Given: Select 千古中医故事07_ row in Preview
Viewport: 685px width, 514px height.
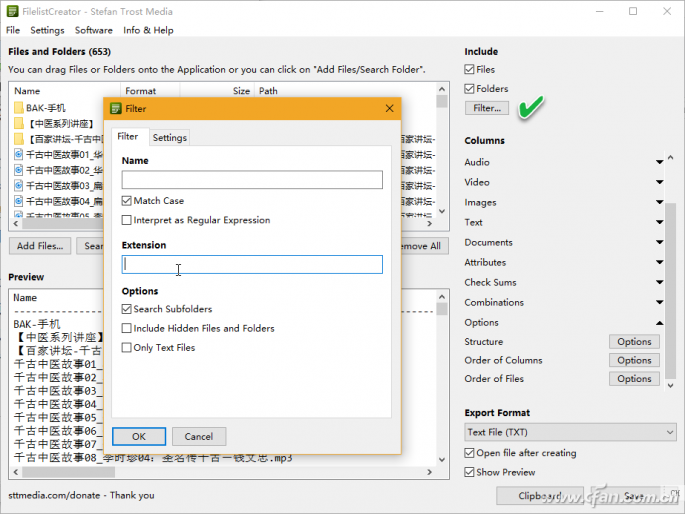Looking at the screenshot, I should (x=58, y=444).
